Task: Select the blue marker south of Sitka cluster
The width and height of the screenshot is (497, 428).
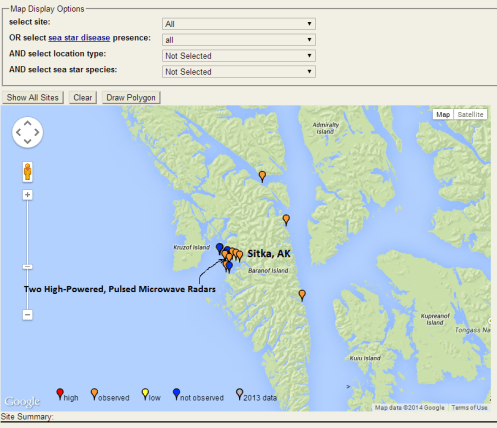Action: click(229, 267)
